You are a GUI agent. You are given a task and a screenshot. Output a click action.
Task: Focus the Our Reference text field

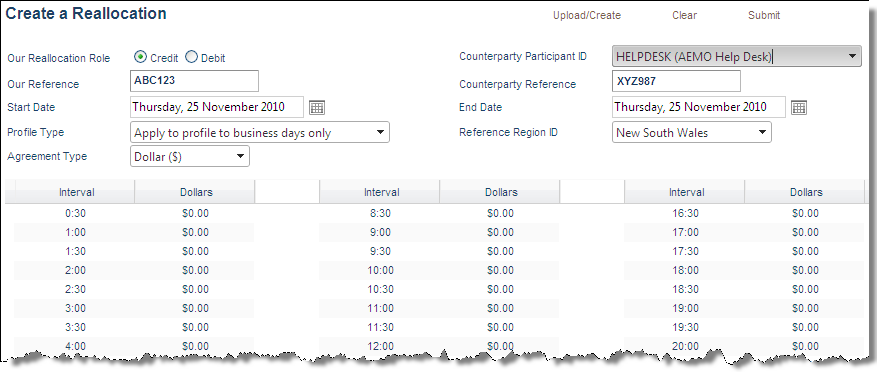click(x=194, y=81)
